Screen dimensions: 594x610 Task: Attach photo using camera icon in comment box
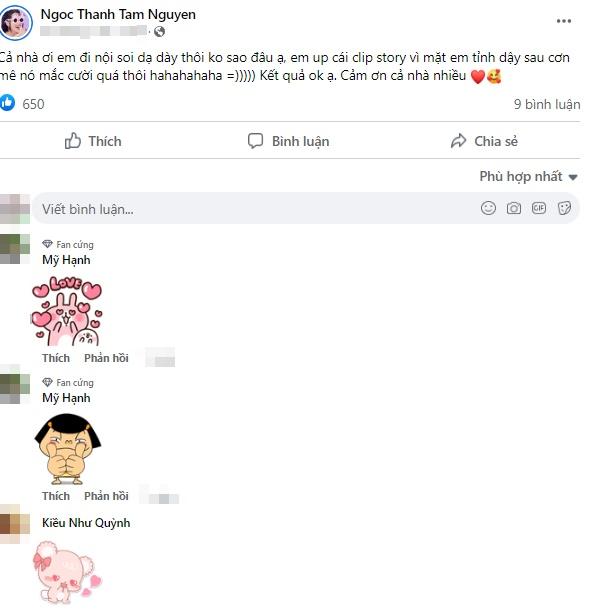513,209
